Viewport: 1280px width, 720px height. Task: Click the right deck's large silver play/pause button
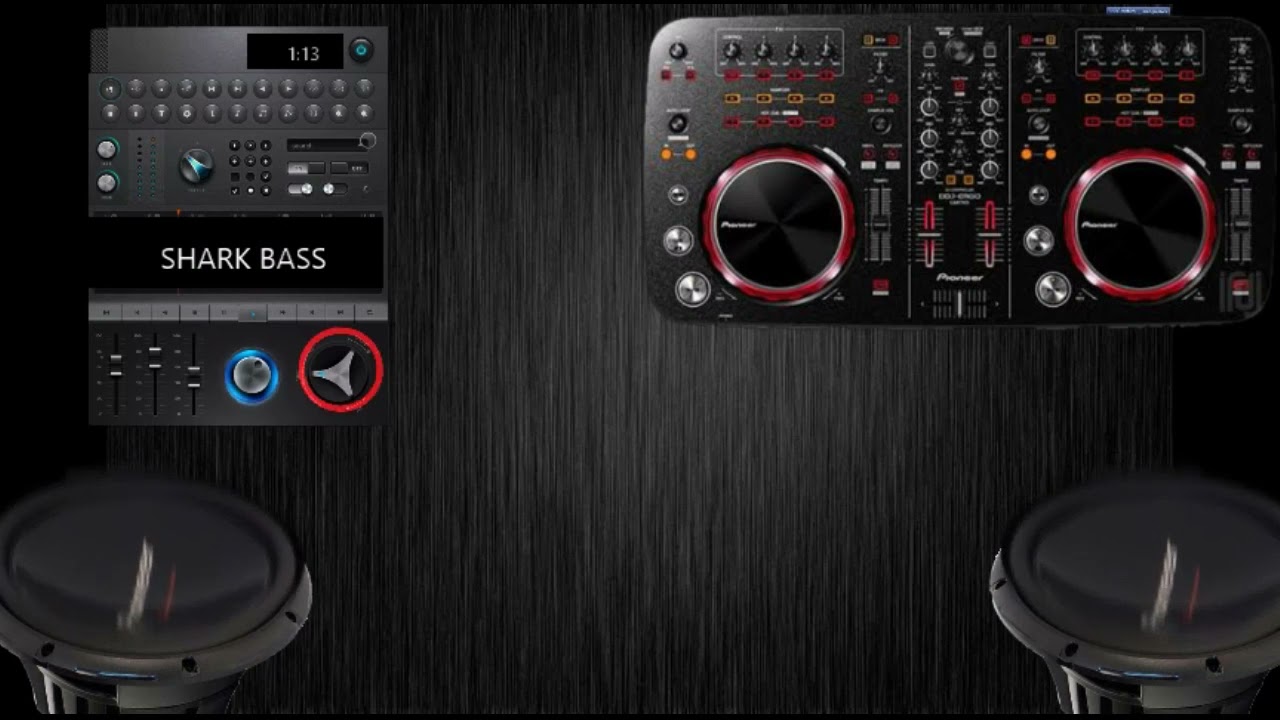point(1053,290)
